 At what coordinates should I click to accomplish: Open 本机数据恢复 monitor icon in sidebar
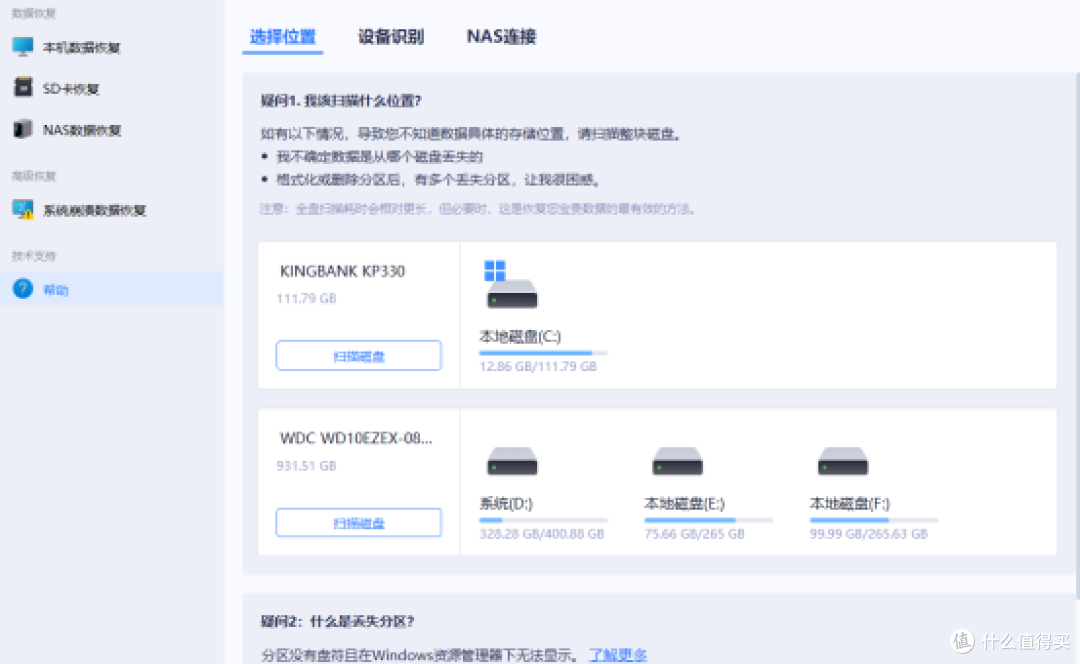(23, 47)
